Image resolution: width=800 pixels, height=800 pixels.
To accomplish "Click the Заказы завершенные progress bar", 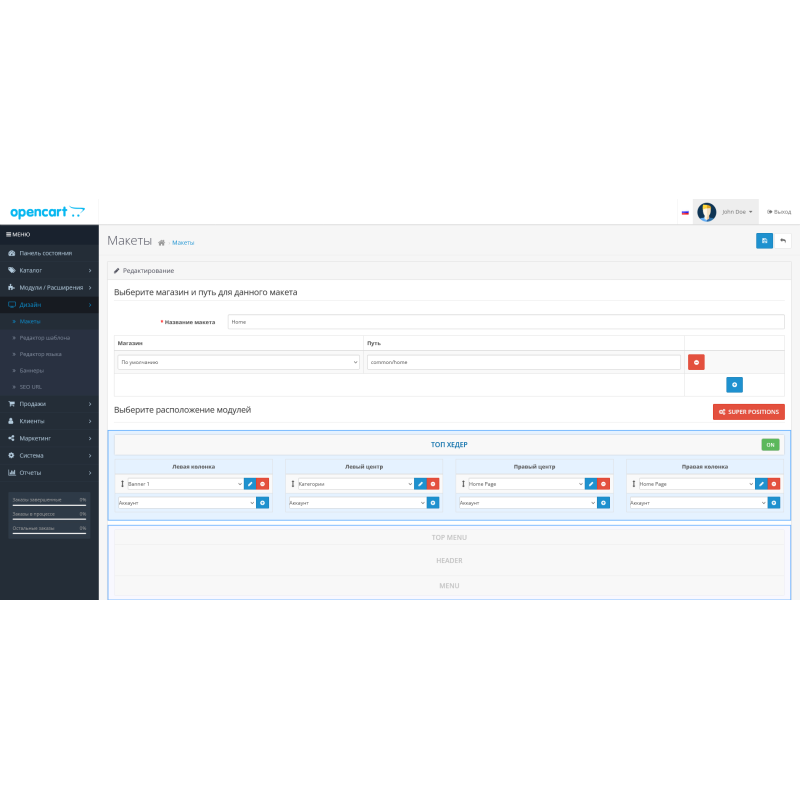I will tap(49, 504).
